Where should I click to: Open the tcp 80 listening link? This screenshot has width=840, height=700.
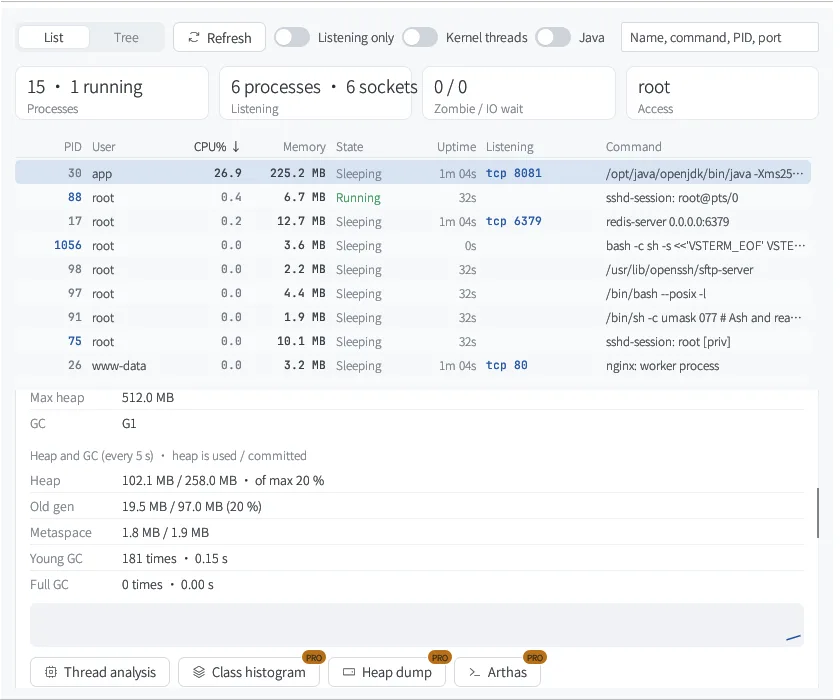coord(507,365)
